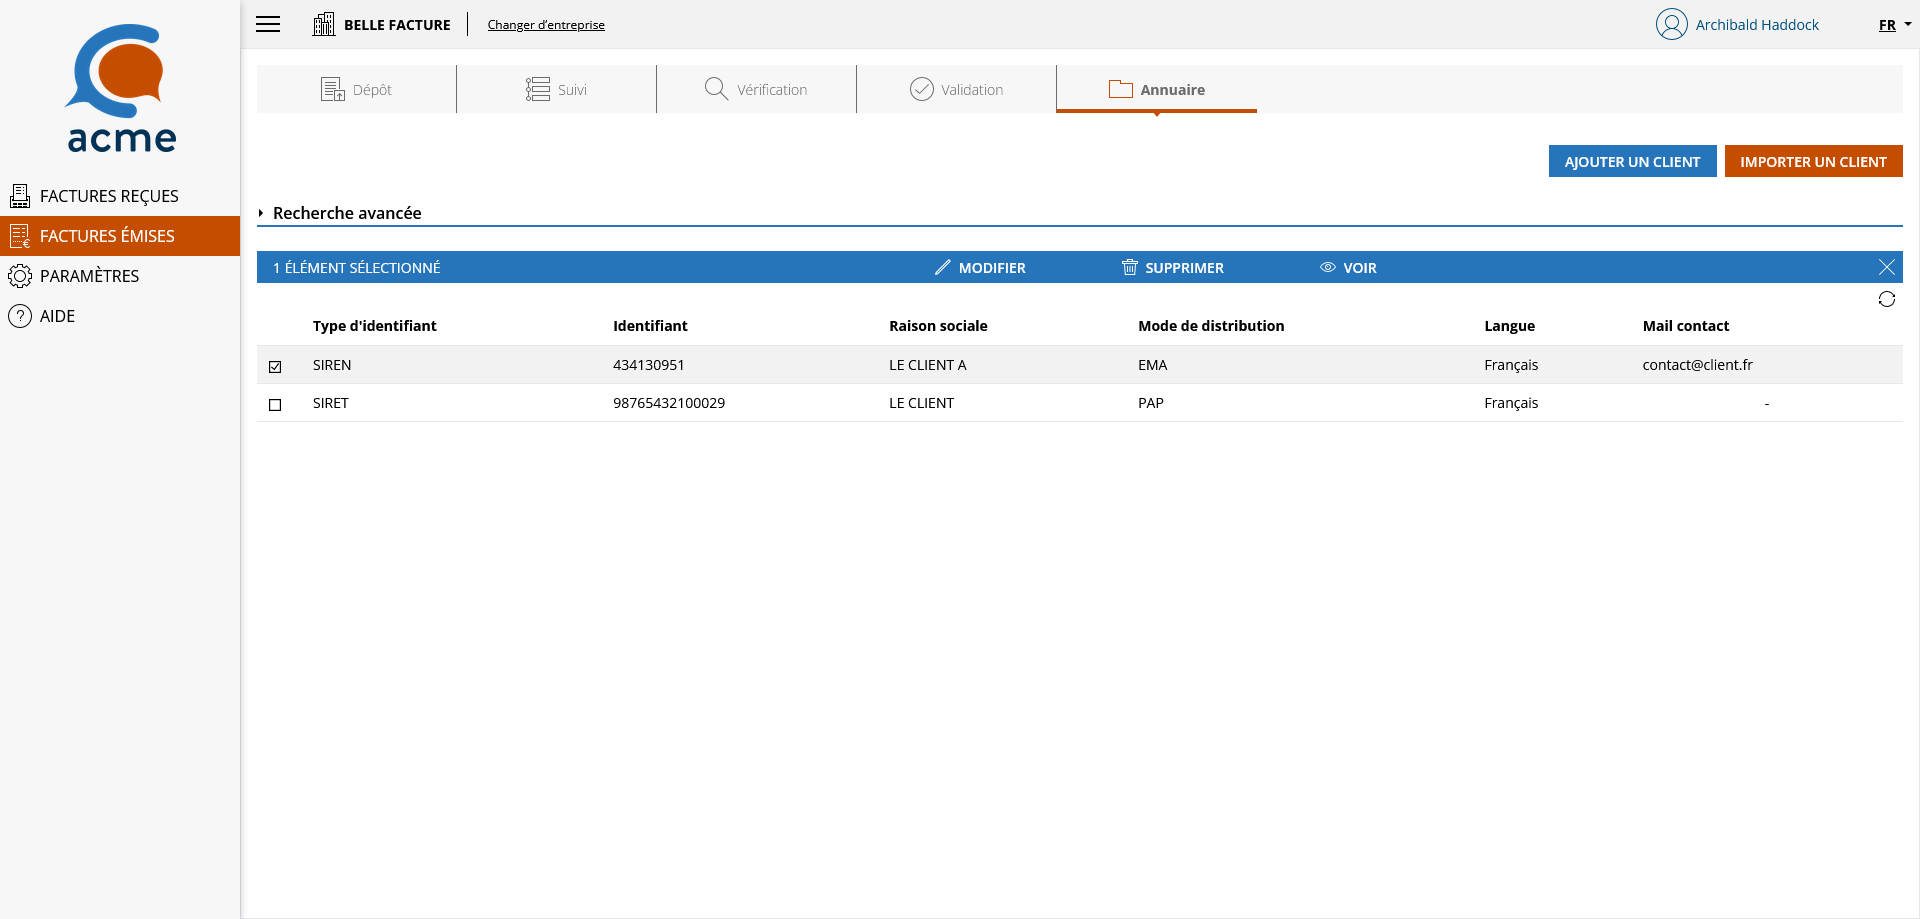
Task: Click the Factures reçues sidebar icon
Action: (20, 196)
